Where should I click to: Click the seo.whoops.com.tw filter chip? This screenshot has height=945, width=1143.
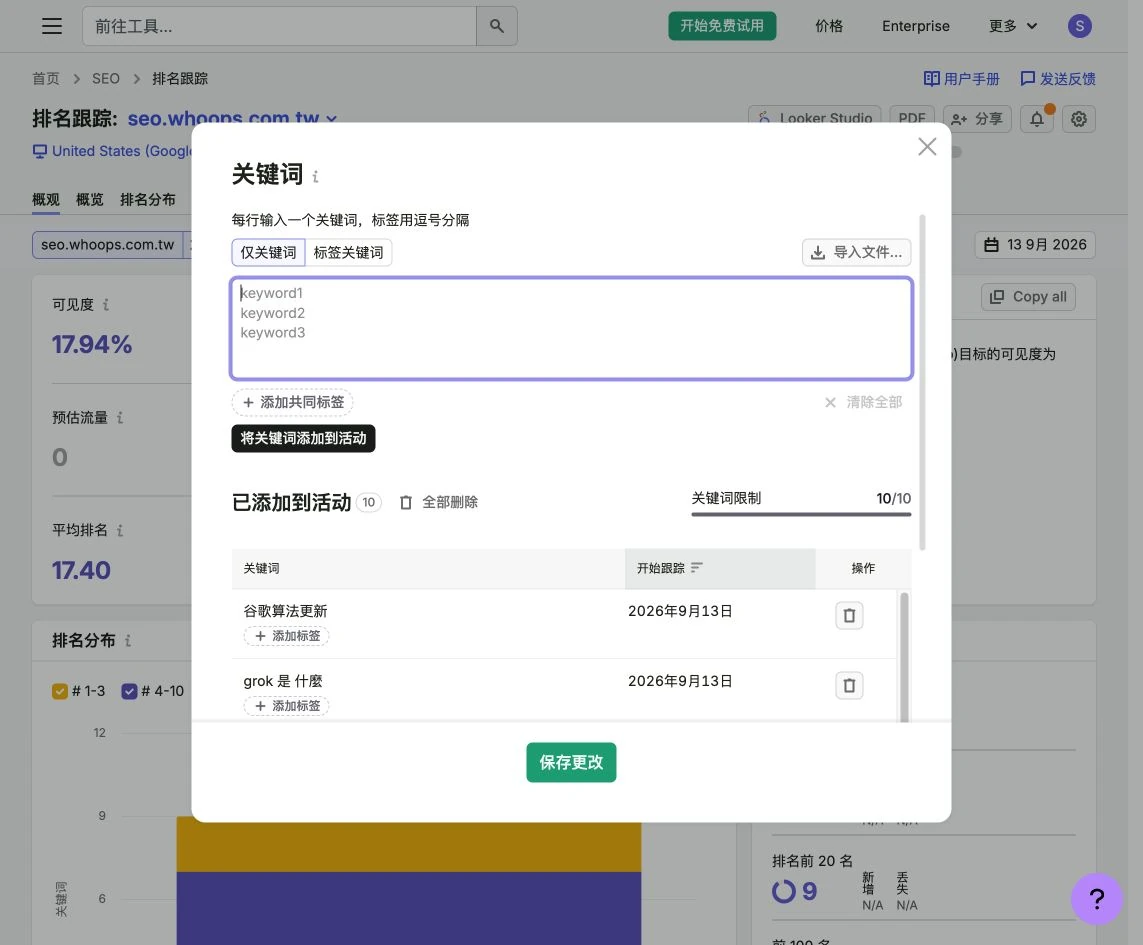(108, 245)
